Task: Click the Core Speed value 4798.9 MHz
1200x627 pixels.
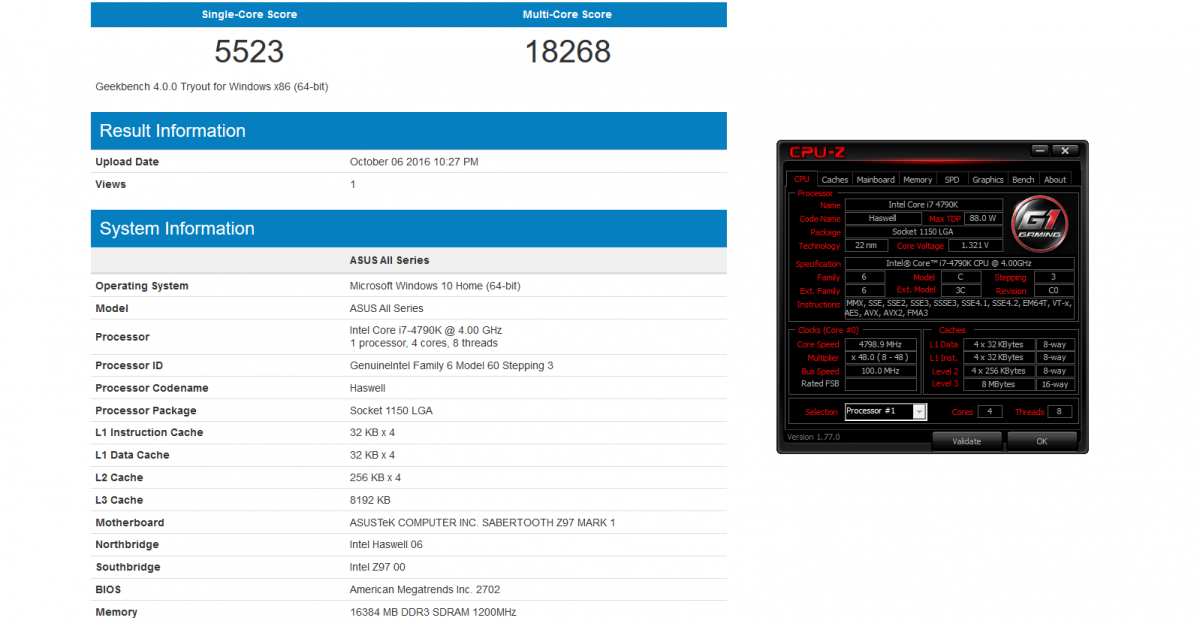Action: click(881, 344)
